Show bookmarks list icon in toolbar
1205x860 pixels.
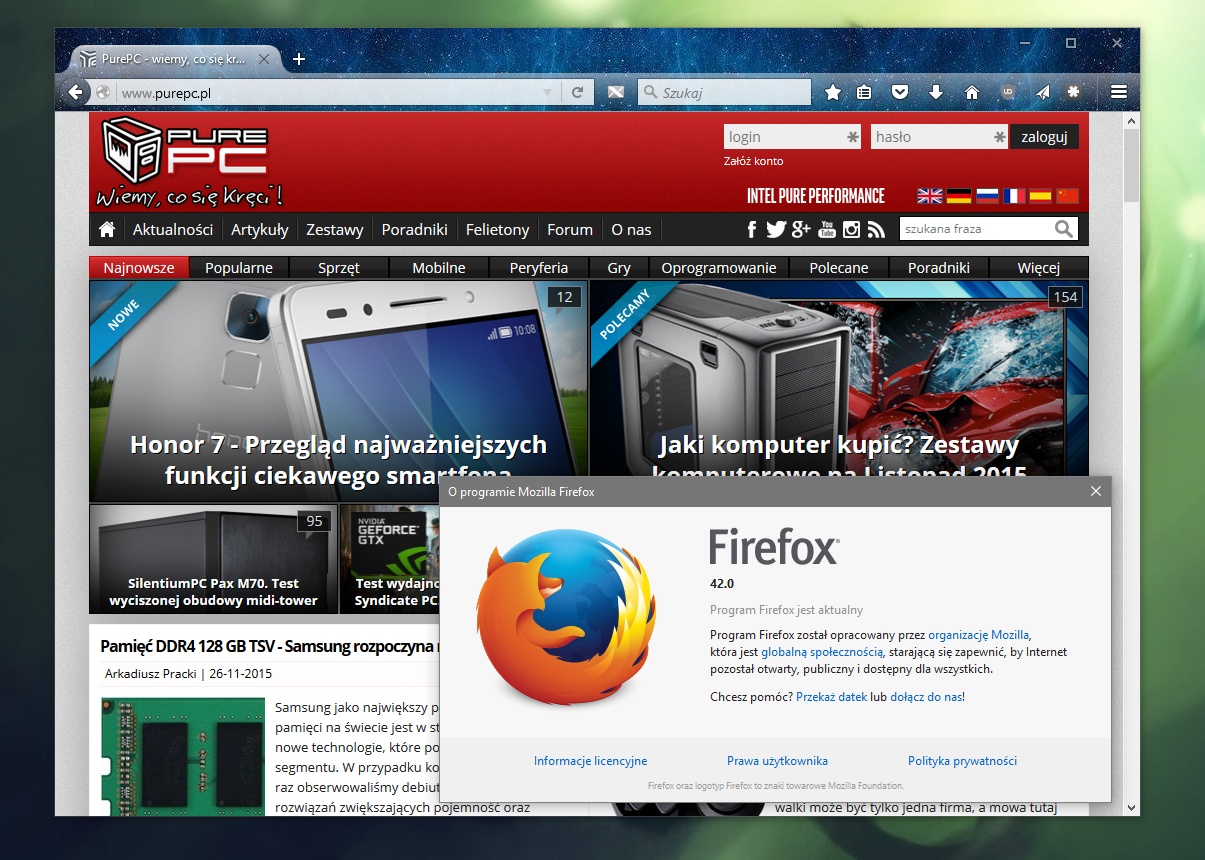click(x=865, y=92)
